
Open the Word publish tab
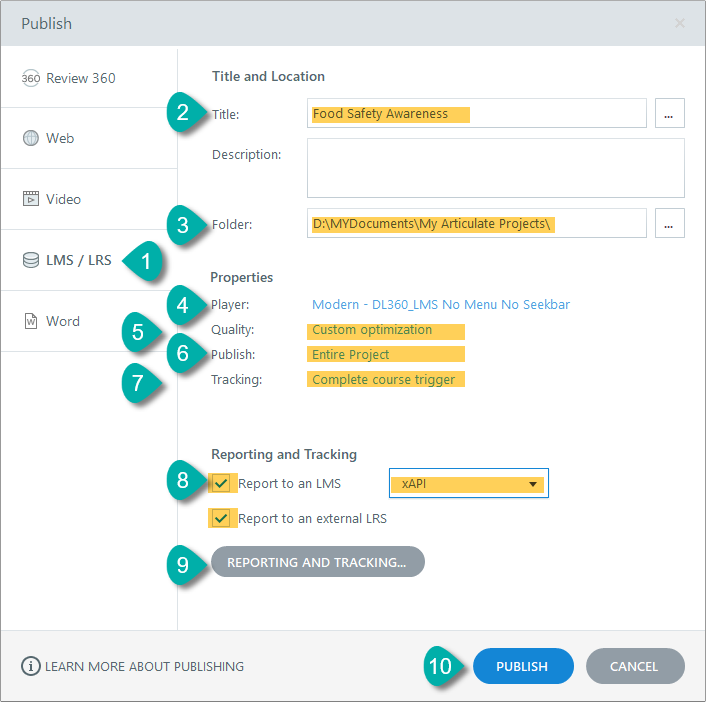click(89, 321)
